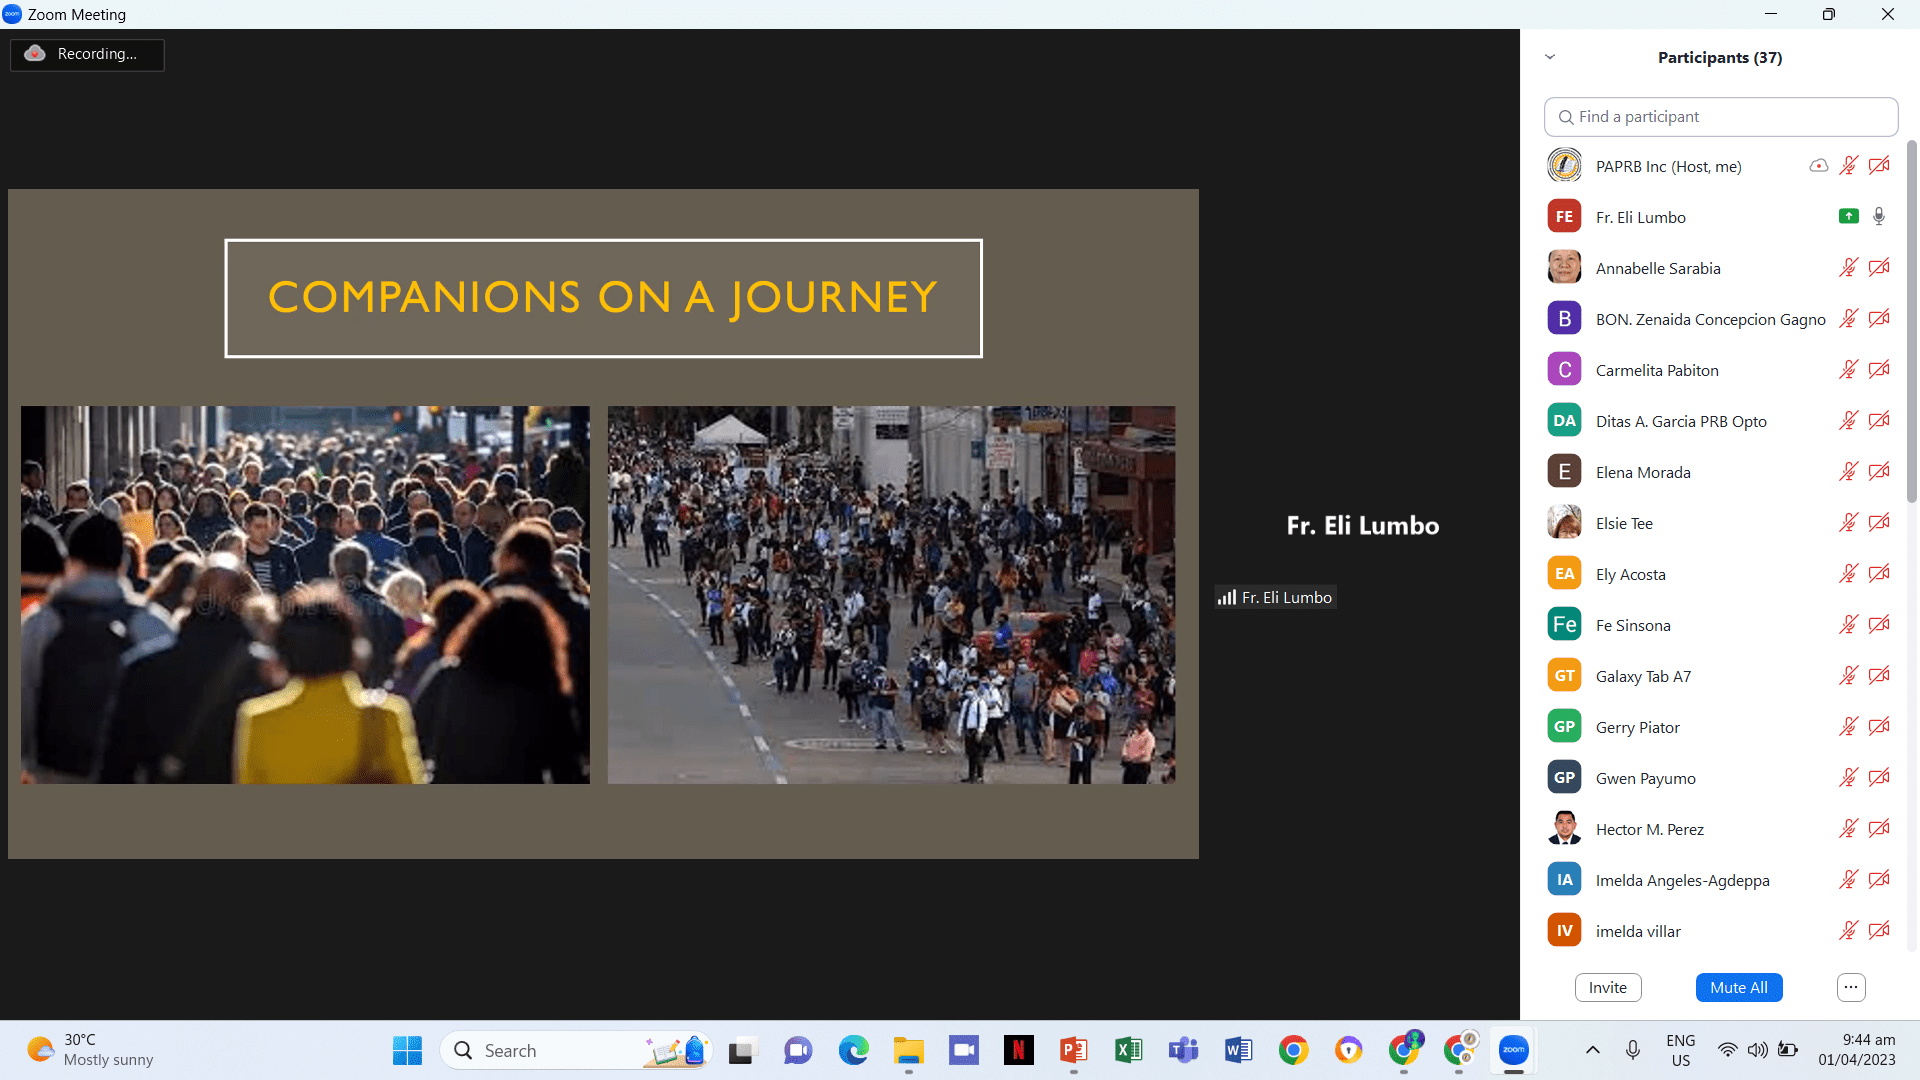1920x1080 pixels.
Task: Click imelda villar's muted microphone icon
Action: (1848, 931)
